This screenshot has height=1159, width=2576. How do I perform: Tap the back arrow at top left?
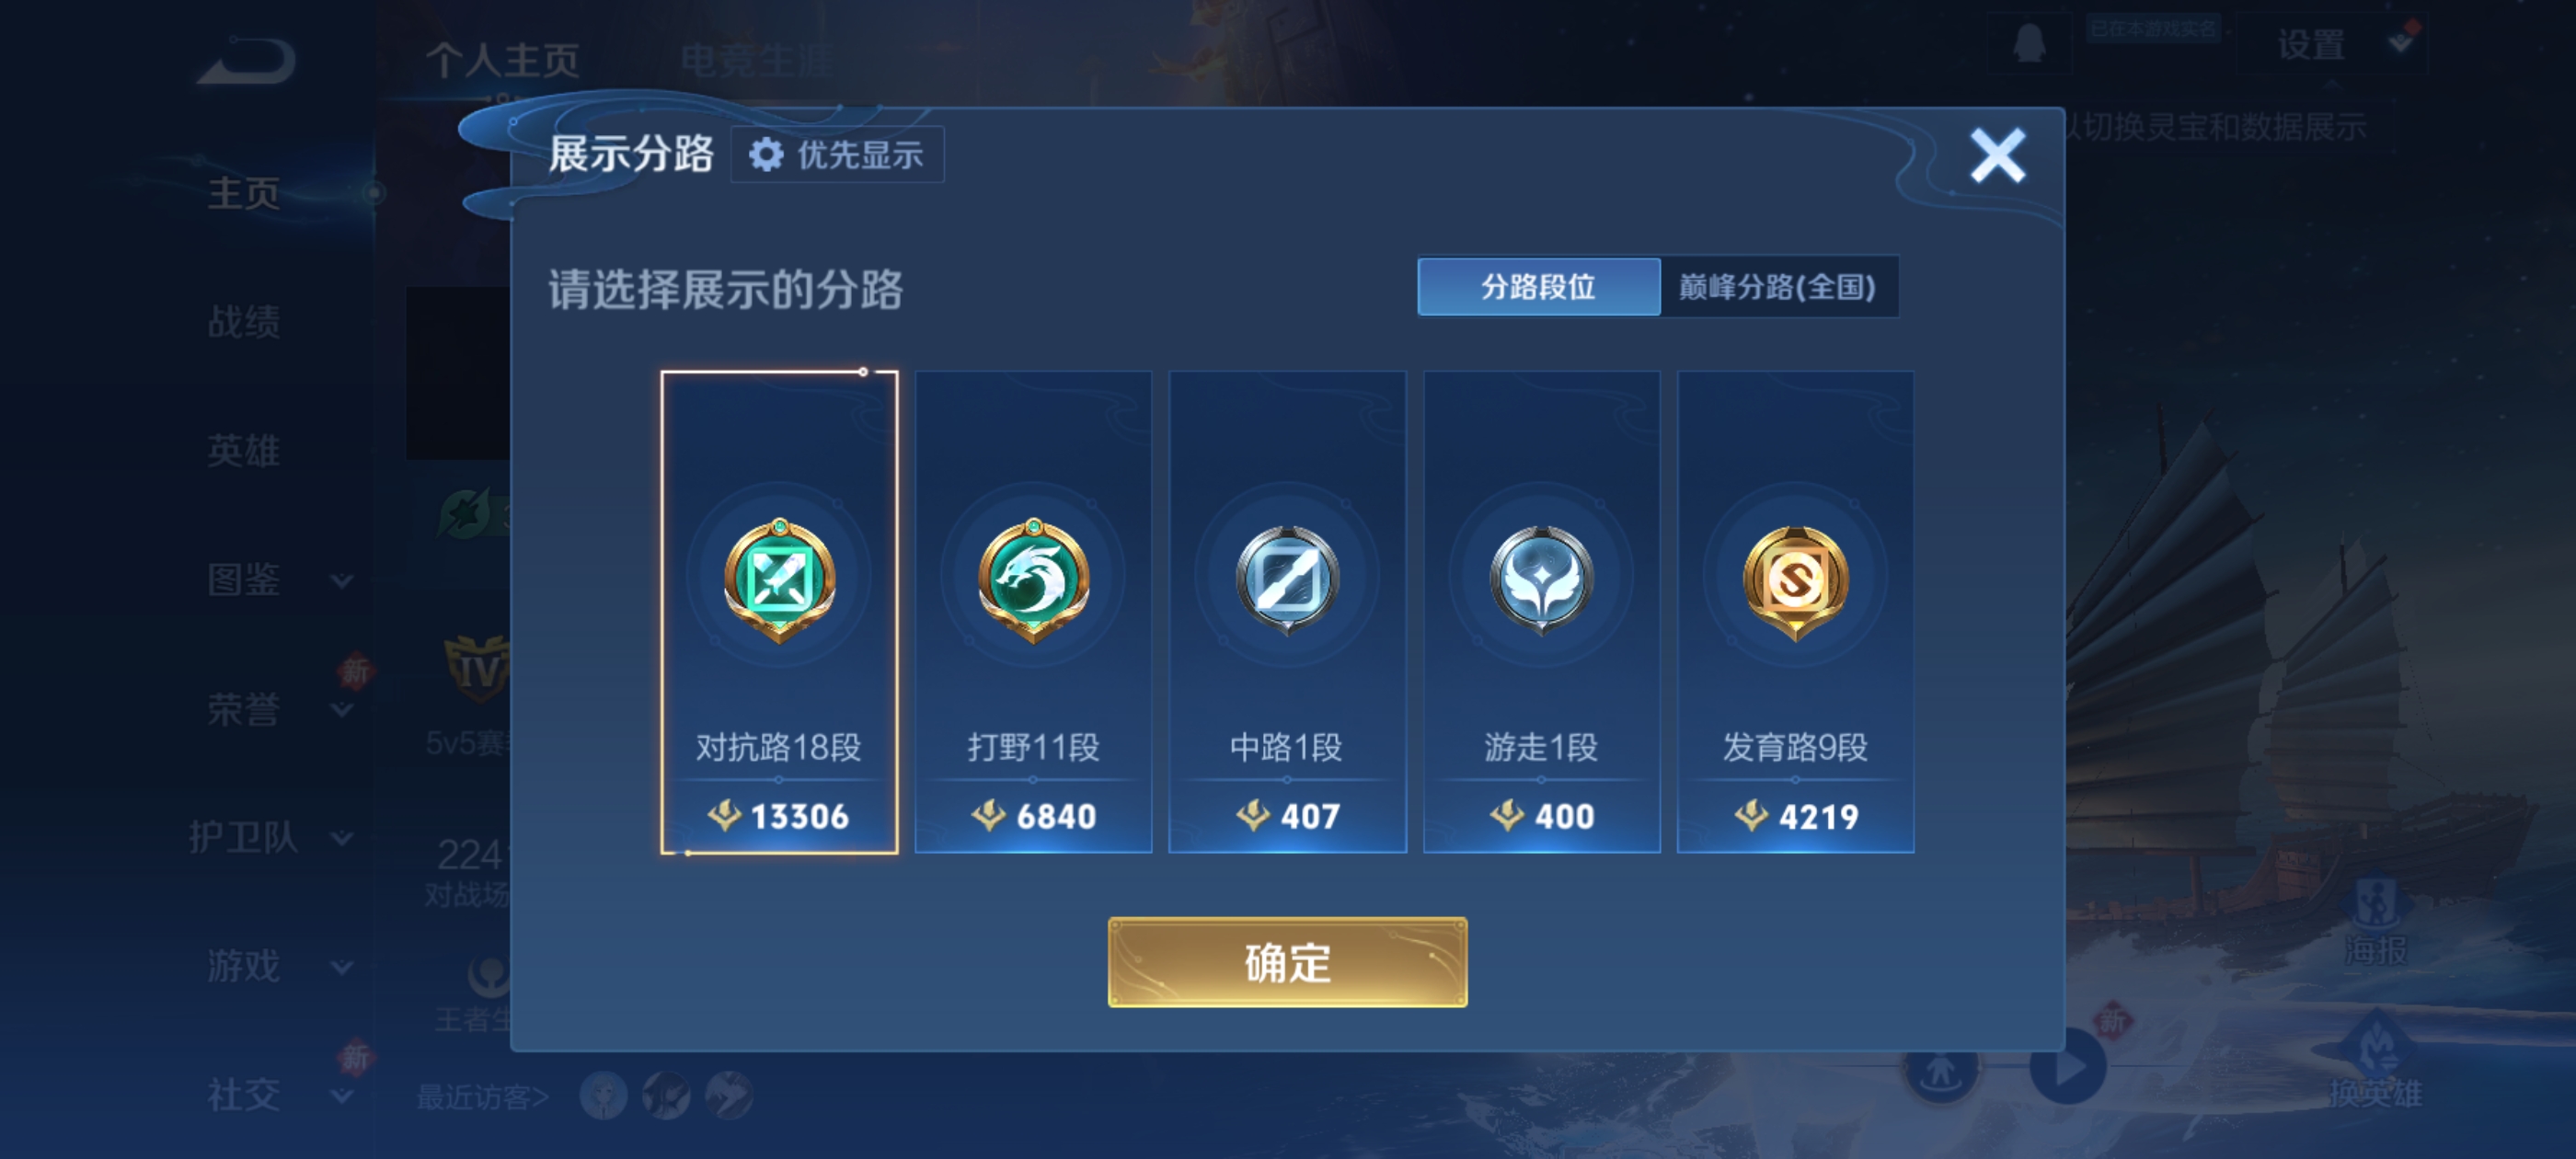(x=246, y=60)
